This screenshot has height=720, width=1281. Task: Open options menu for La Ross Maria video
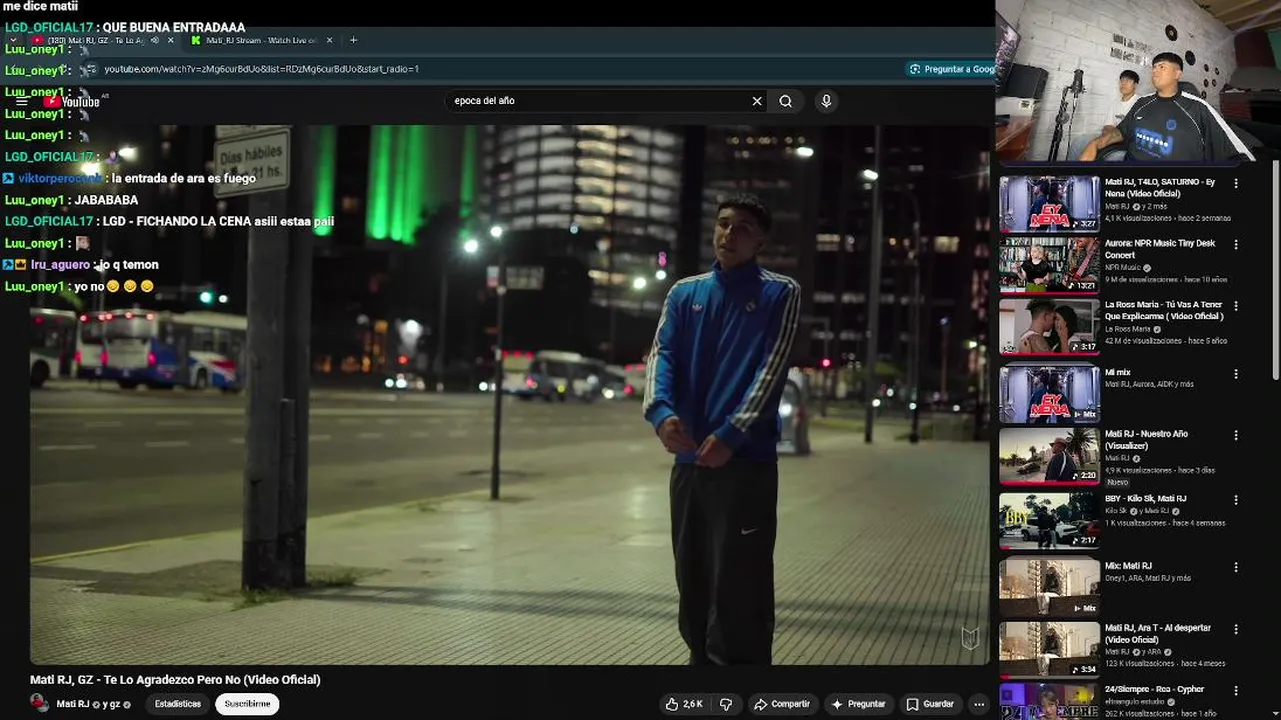(x=1236, y=306)
